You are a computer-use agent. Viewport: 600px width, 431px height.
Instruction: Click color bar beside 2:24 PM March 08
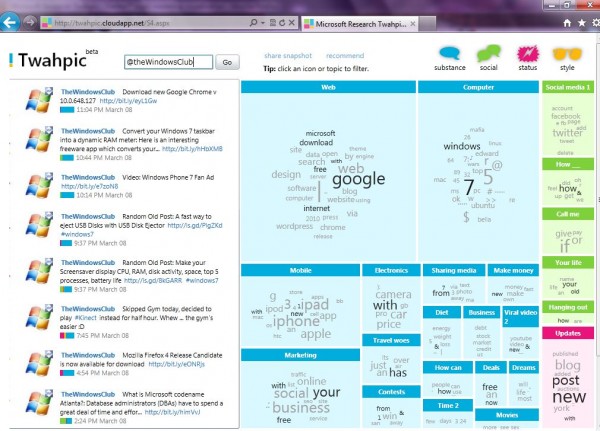66,421
